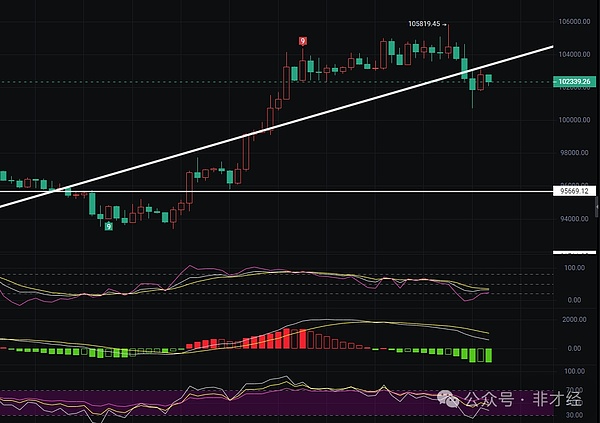Click the red 9 sell signal marker
This screenshot has height=423, width=600.
[302, 41]
